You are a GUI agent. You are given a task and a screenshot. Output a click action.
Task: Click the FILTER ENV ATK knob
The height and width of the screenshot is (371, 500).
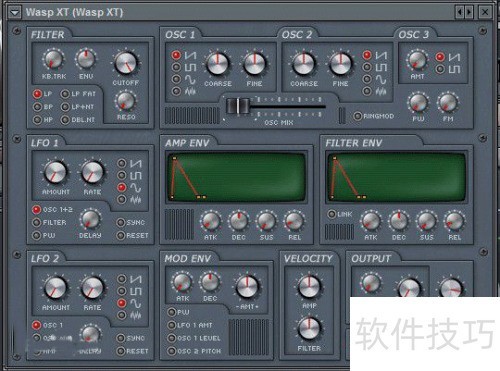pyautogui.click(x=371, y=221)
